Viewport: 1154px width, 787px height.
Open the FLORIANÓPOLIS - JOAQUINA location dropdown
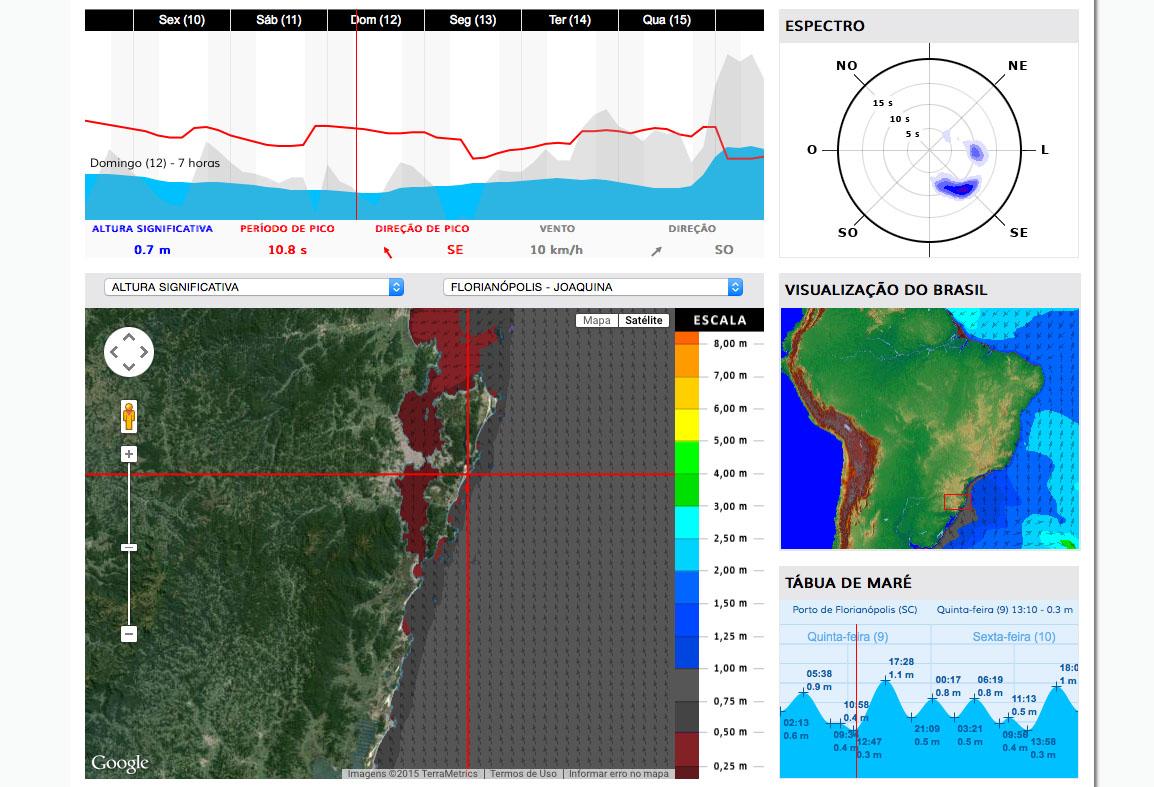(592, 287)
